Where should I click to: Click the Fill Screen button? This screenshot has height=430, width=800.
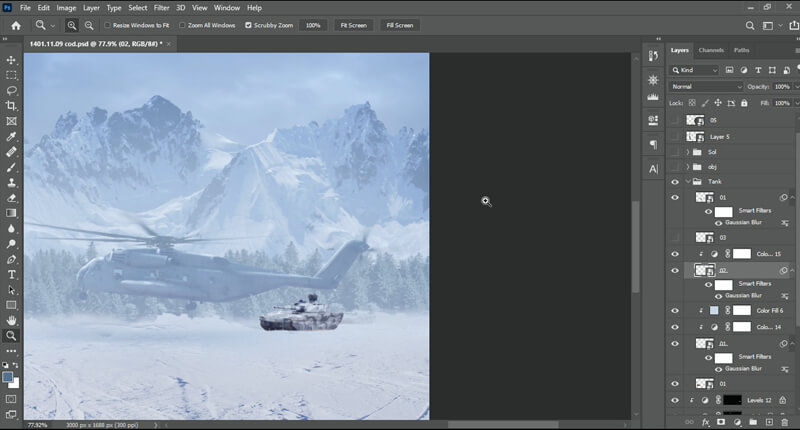pos(399,26)
